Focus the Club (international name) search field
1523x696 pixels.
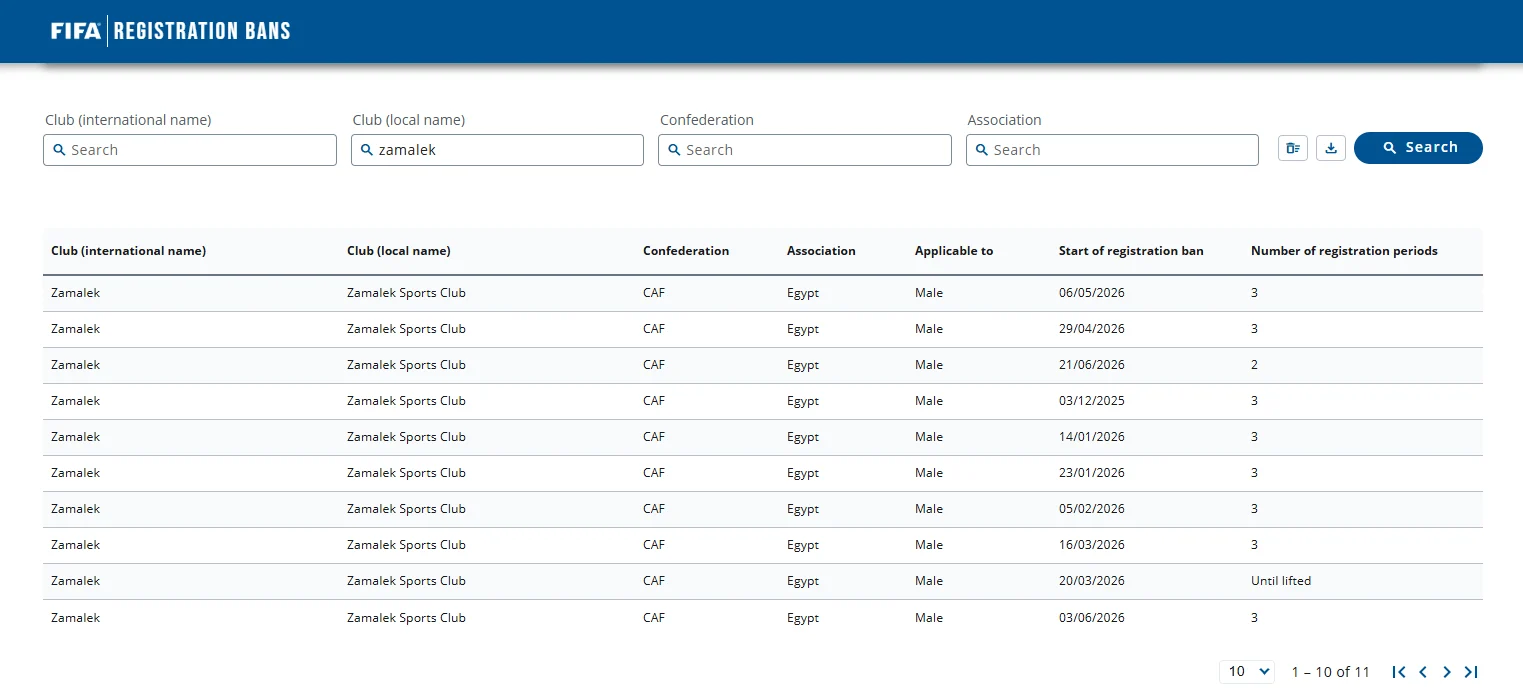pyautogui.click(x=190, y=150)
